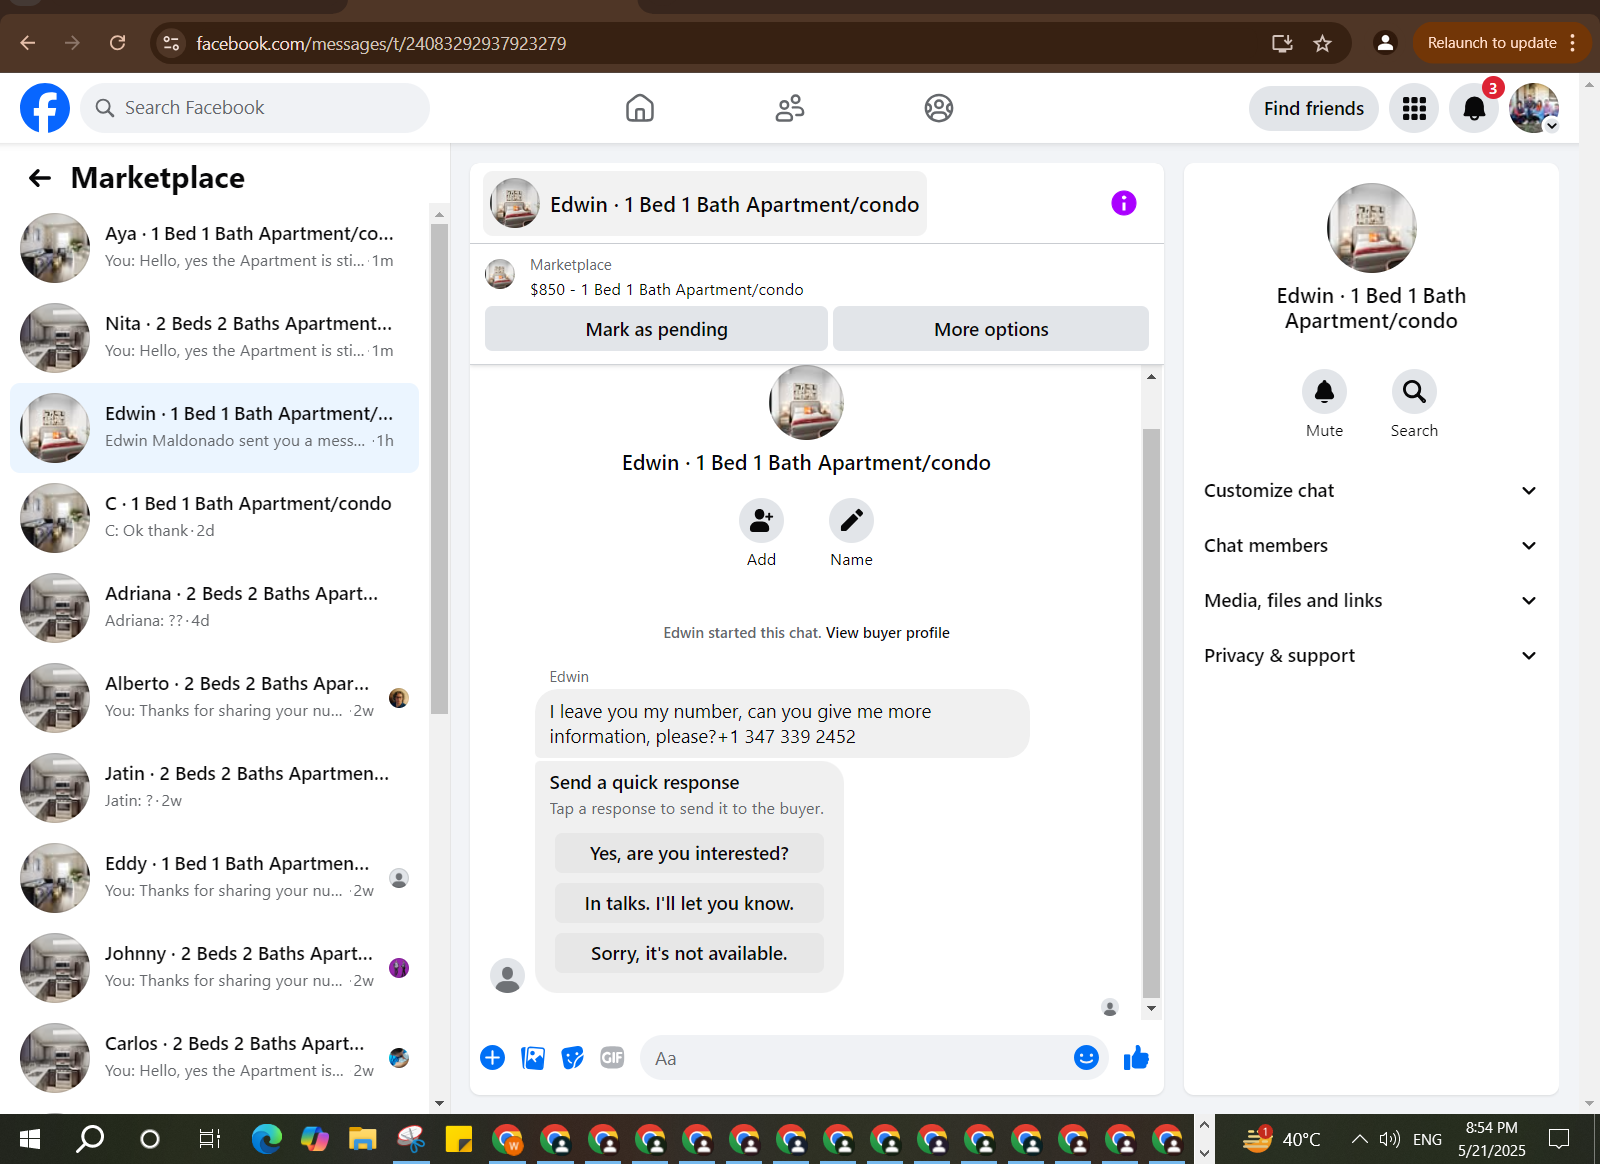
Task: Open File Explorer from taskbar
Action: [x=362, y=1139]
